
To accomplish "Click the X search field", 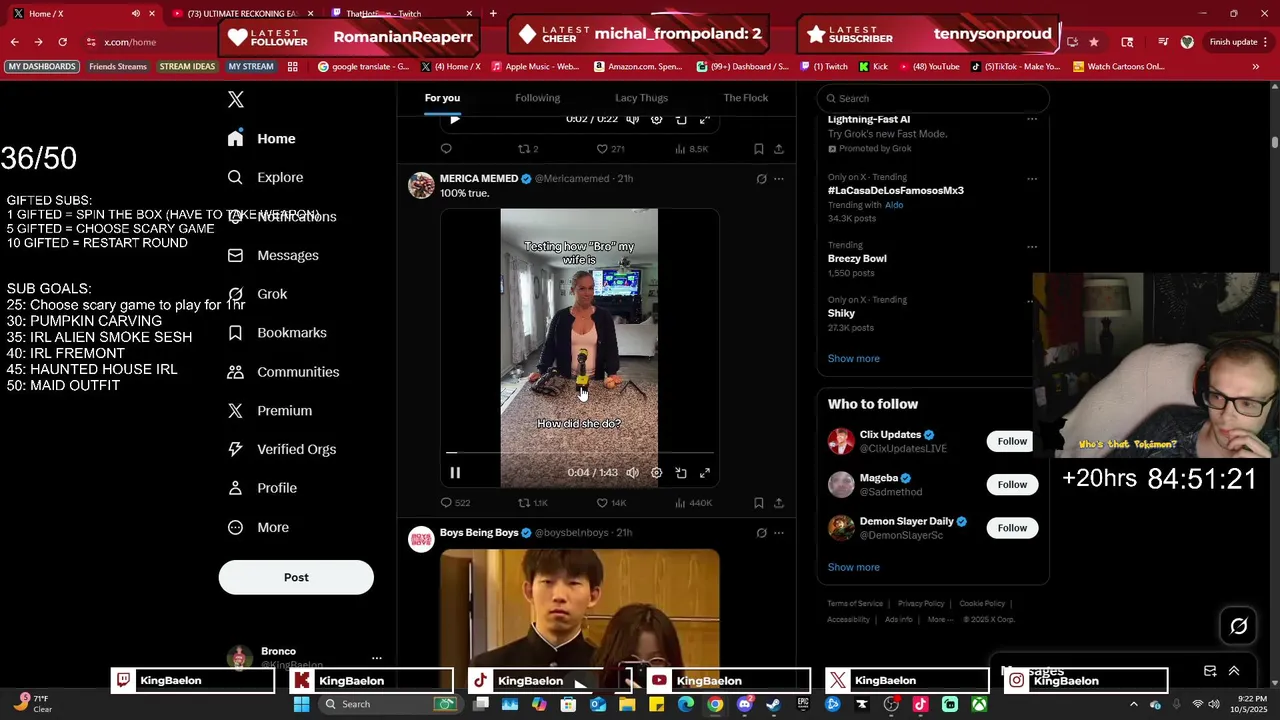I will (x=932, y=98).
